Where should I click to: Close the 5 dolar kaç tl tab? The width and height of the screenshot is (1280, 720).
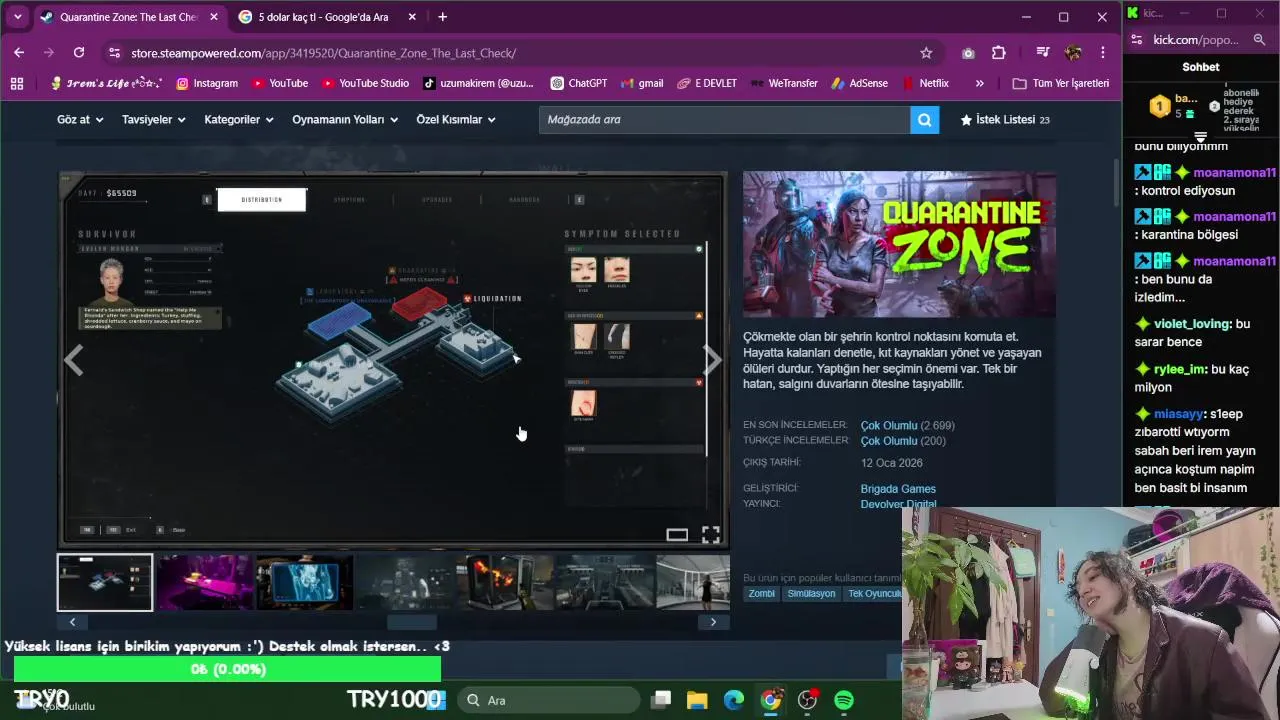[x=411, y=17]
